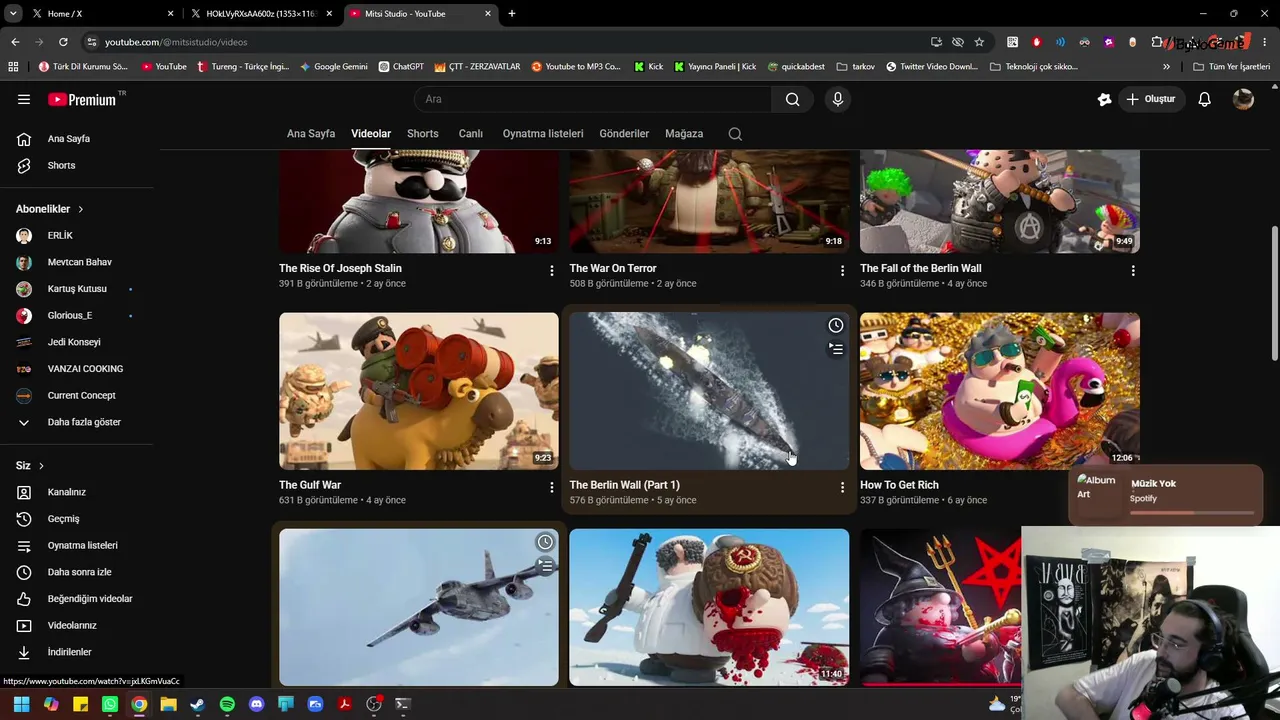Add the warship video to the queue
The image size is (1280, 720).
836,349
